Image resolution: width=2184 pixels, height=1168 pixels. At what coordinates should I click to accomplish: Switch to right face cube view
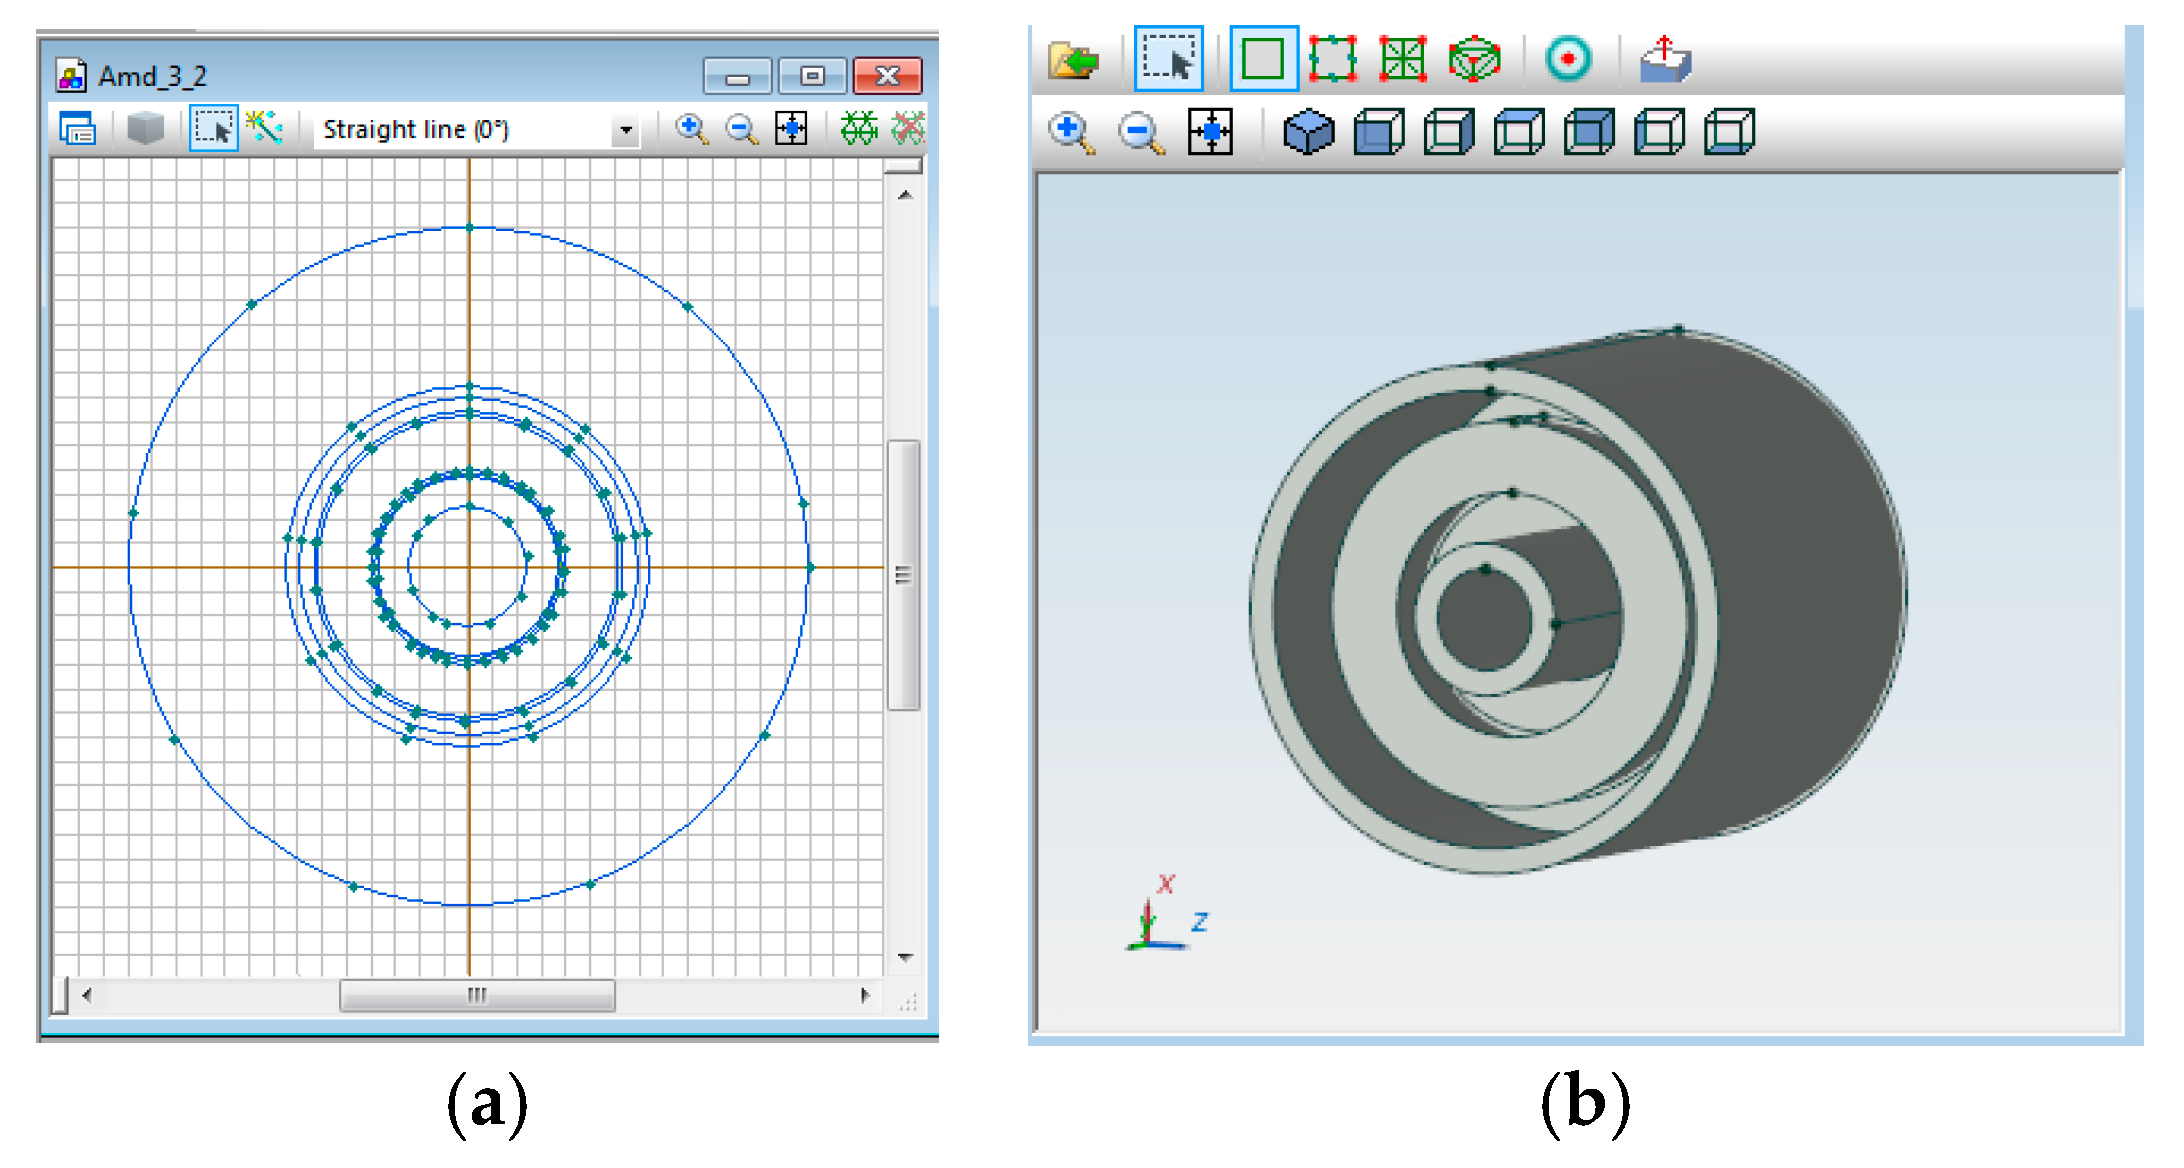click(1449, 132)
